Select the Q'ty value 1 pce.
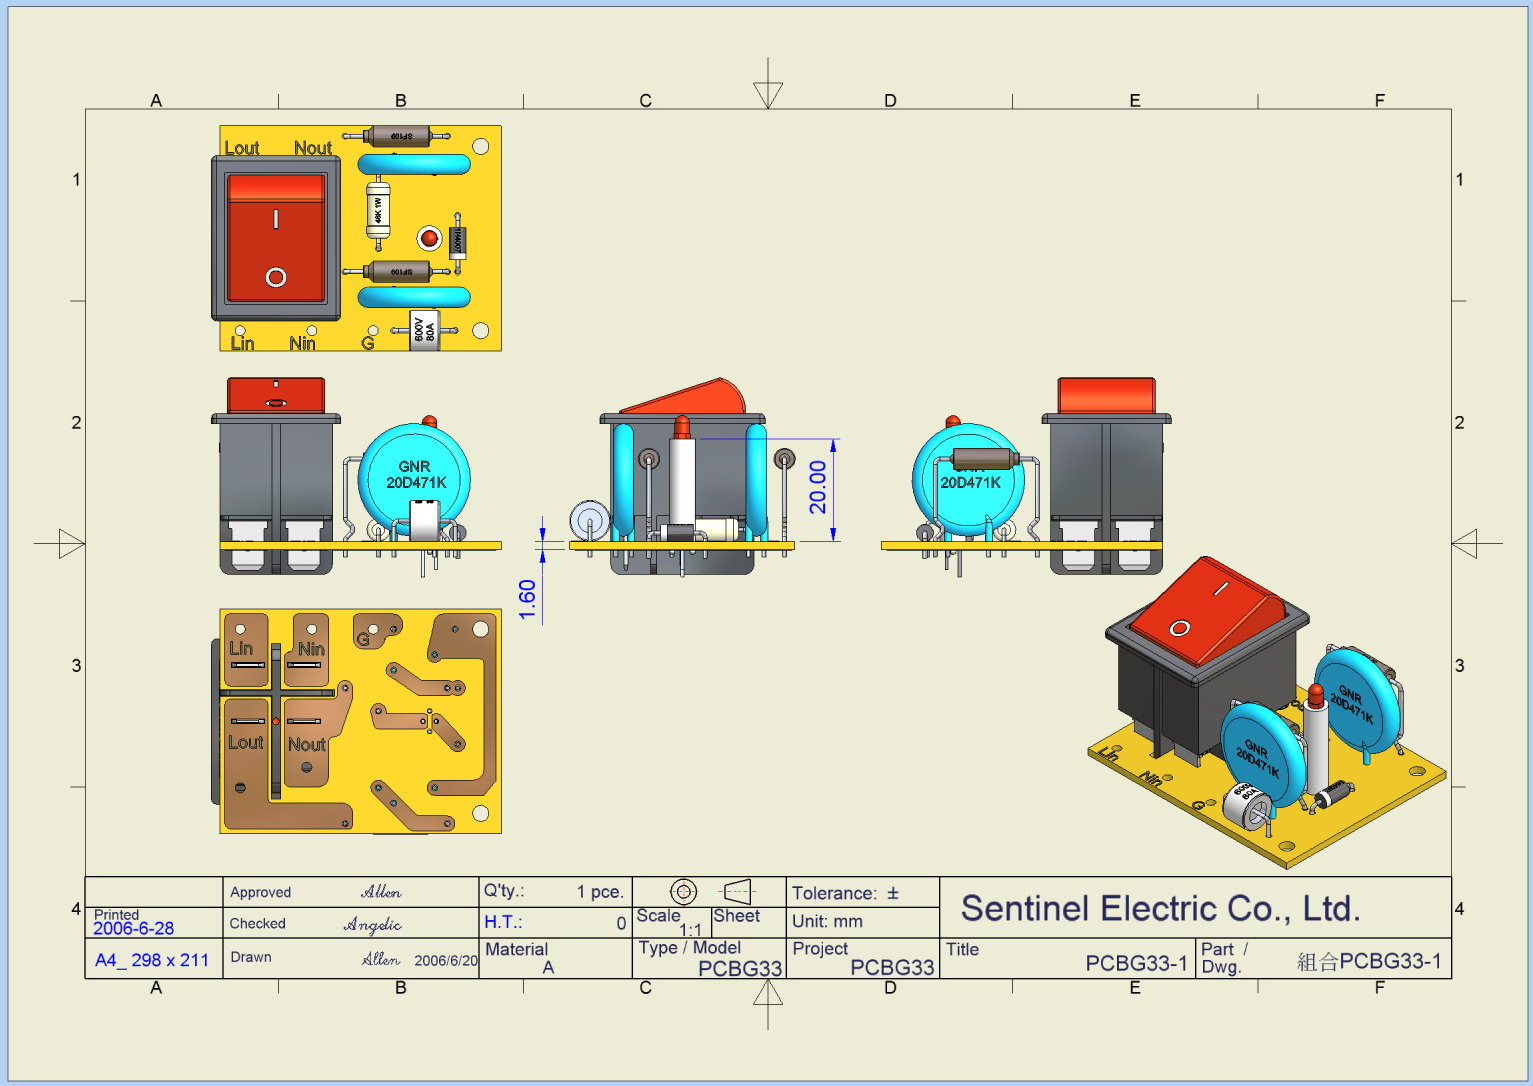The height and width of the screenshot is (1086, 1533). (599, 891)
